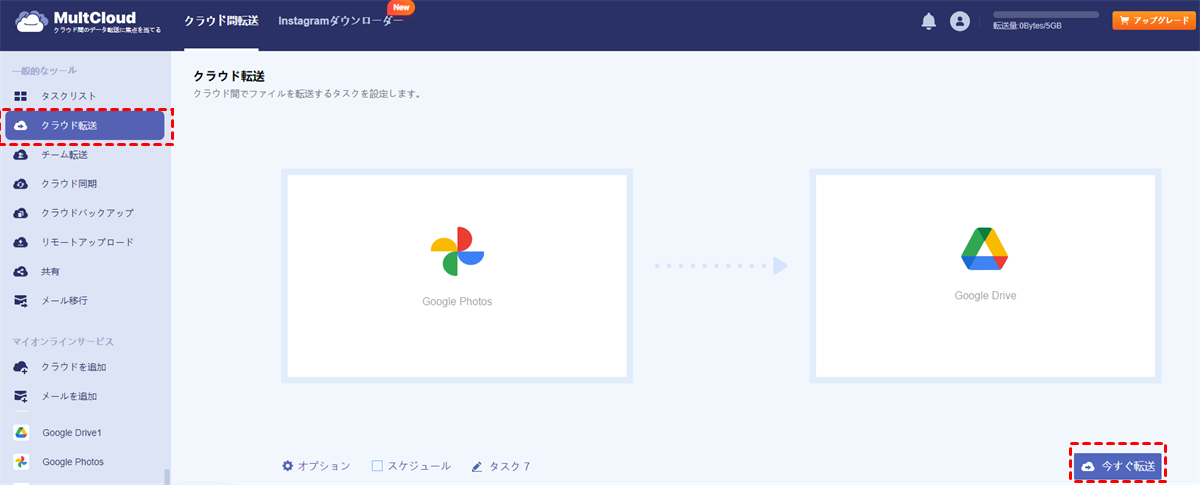This screenshot has height=485, width=1200.
Task: Click the クラウド同期 icon
Action: [20, 184]
